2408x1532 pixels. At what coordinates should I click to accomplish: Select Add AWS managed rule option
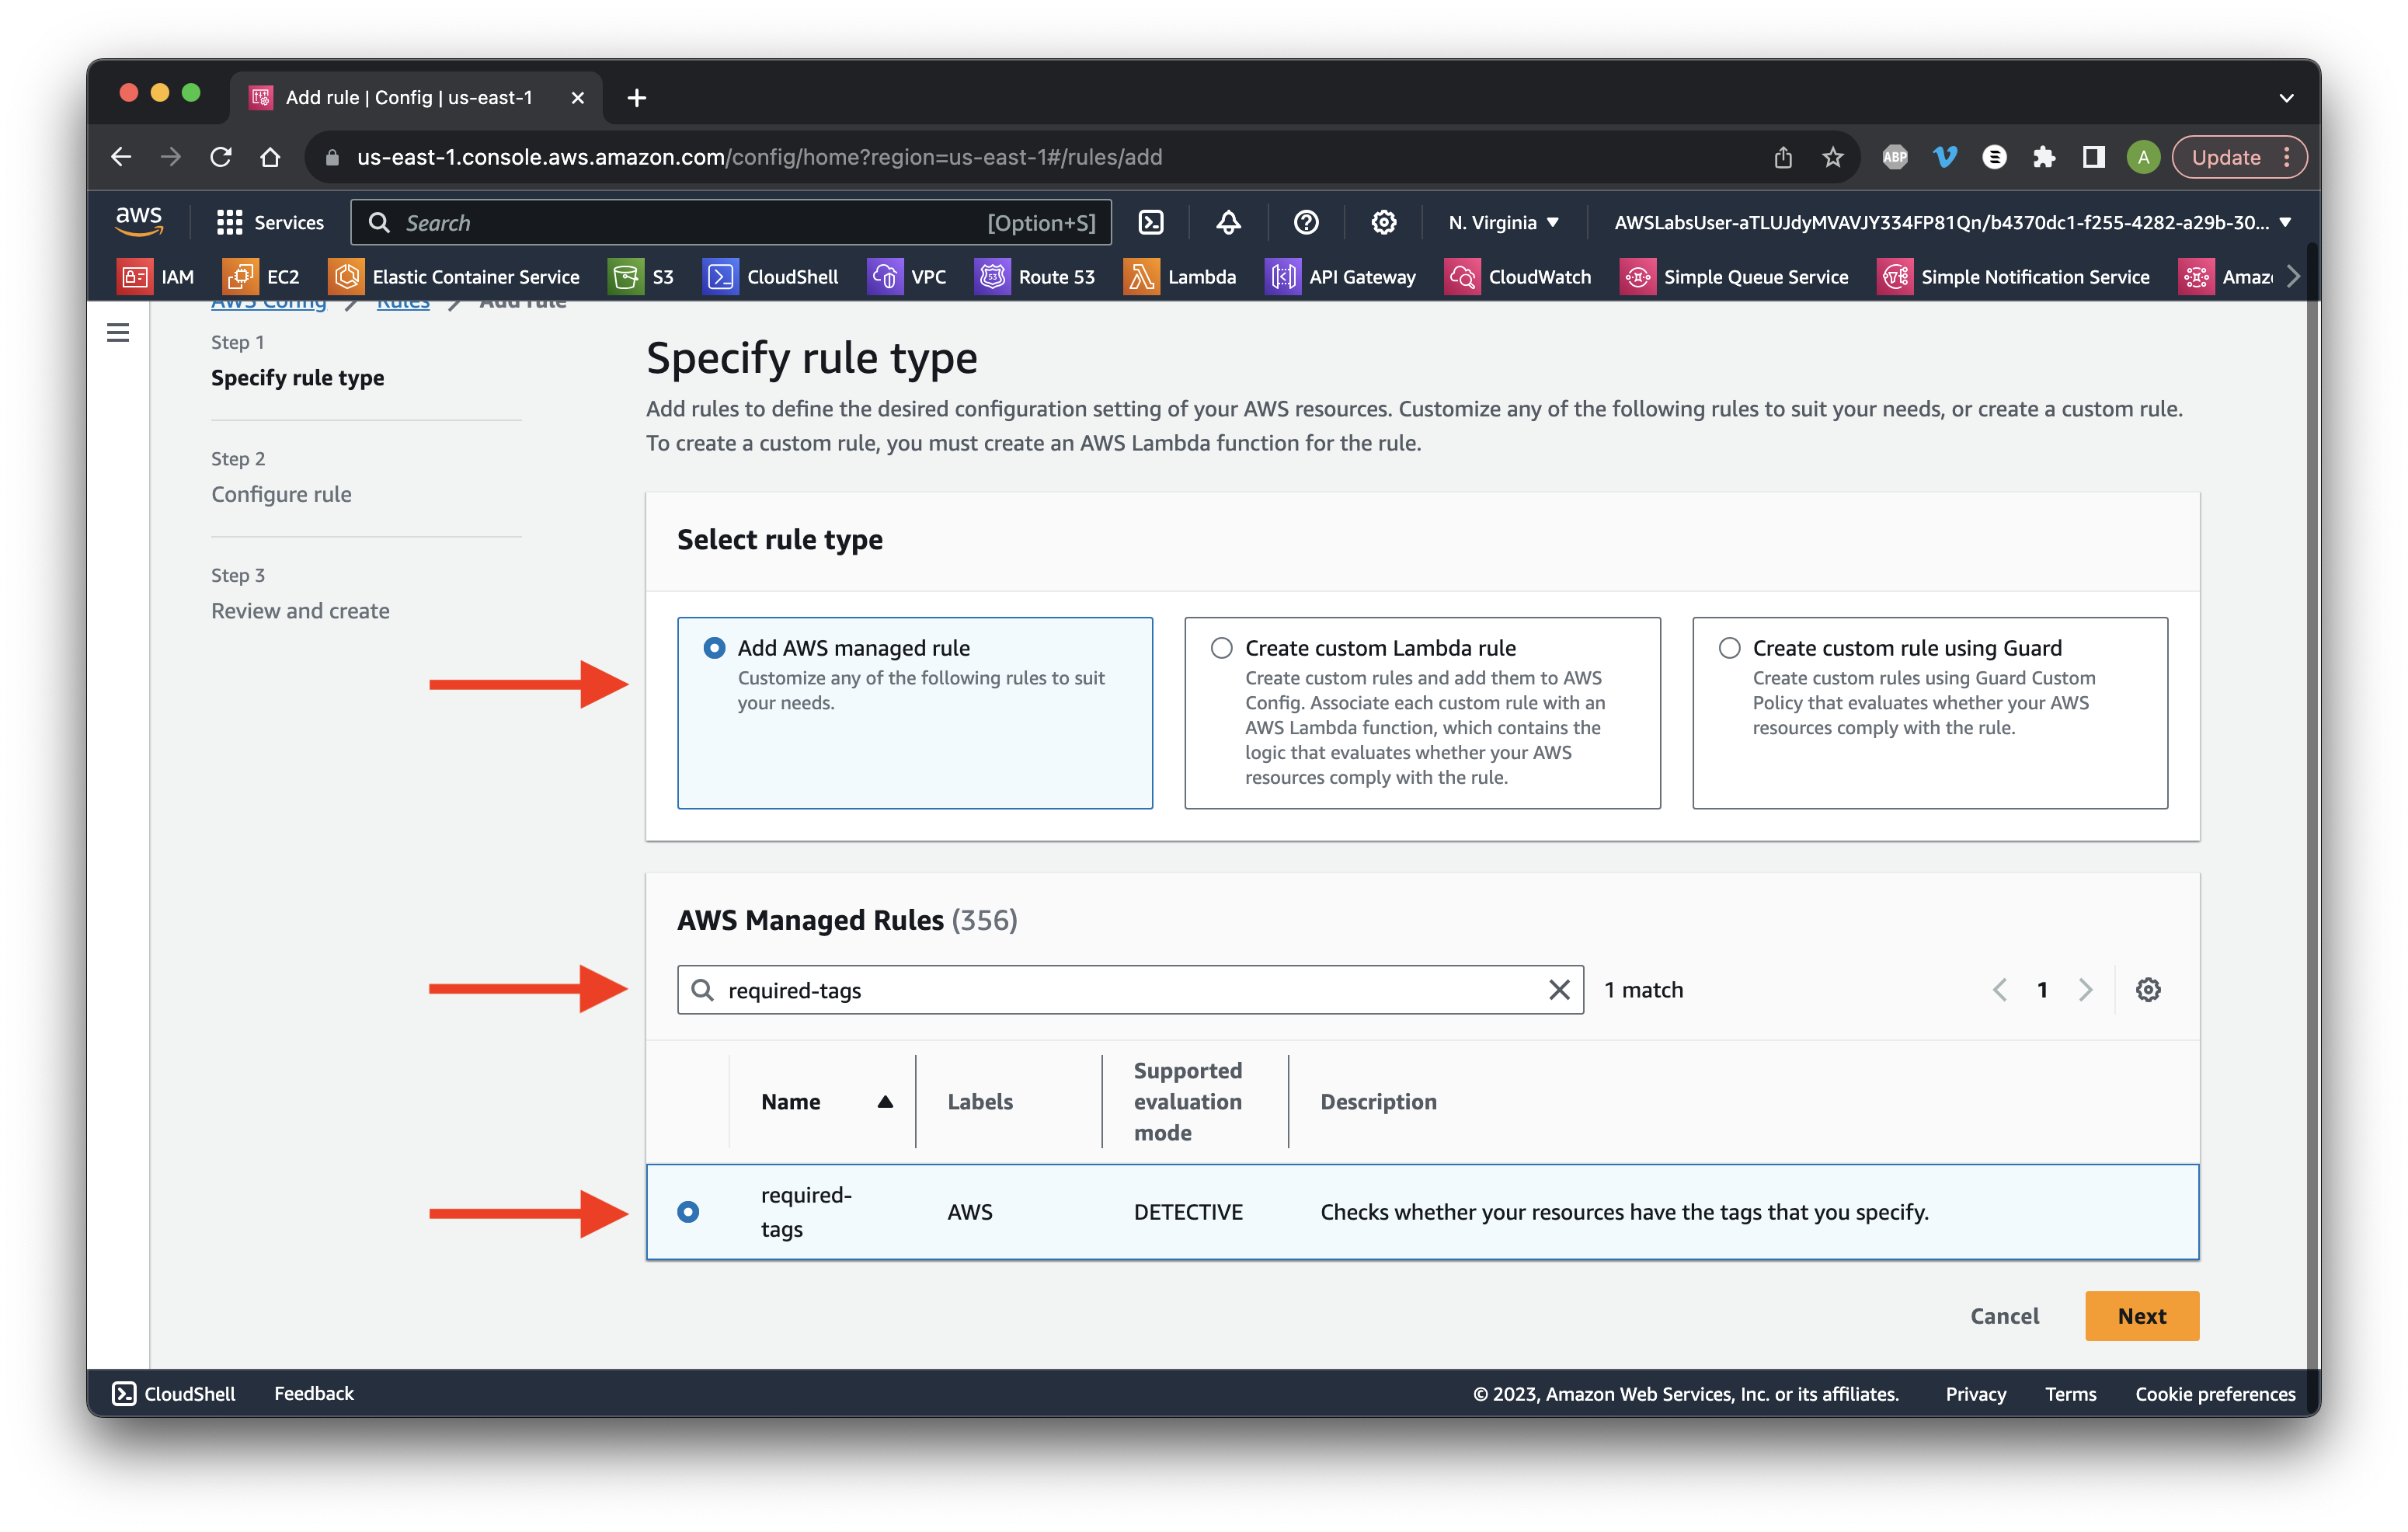[x=914, y=712]
